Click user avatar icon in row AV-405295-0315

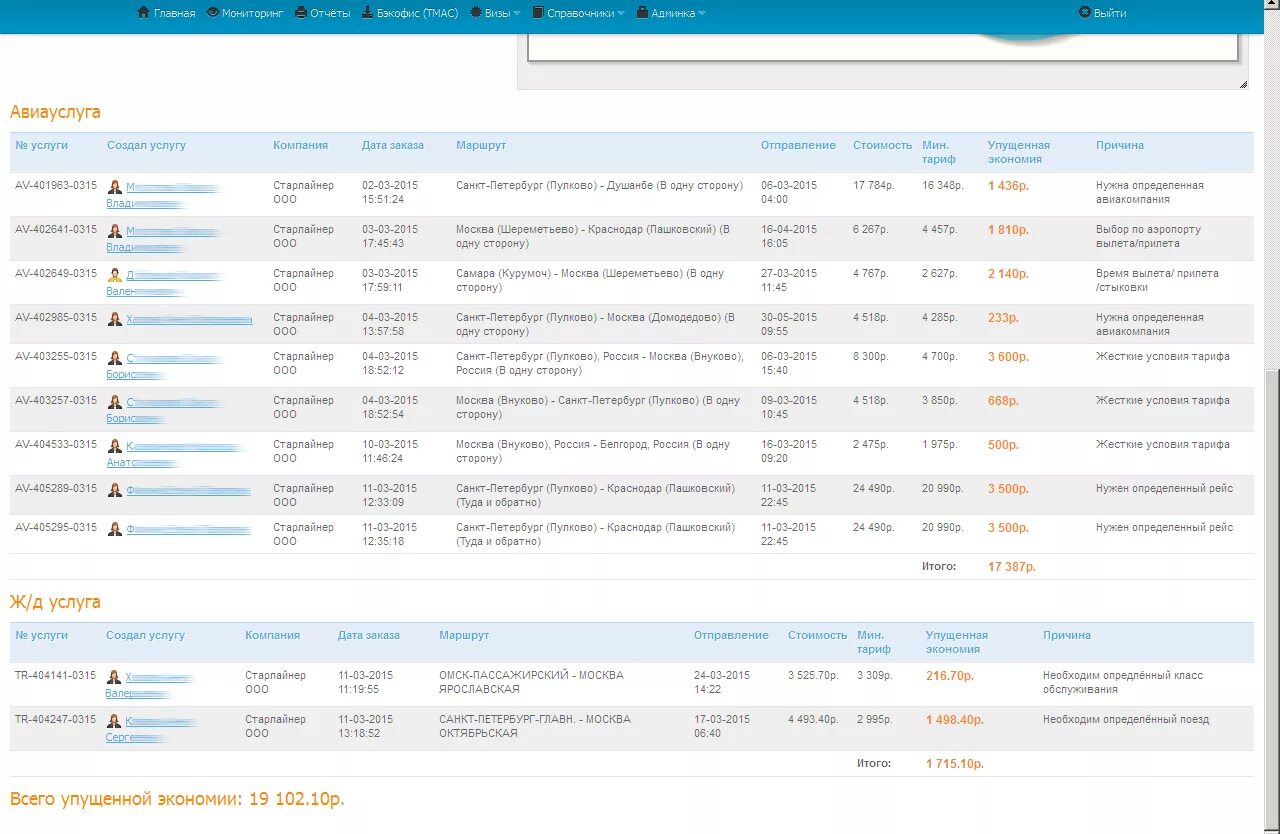click(115, 529)
